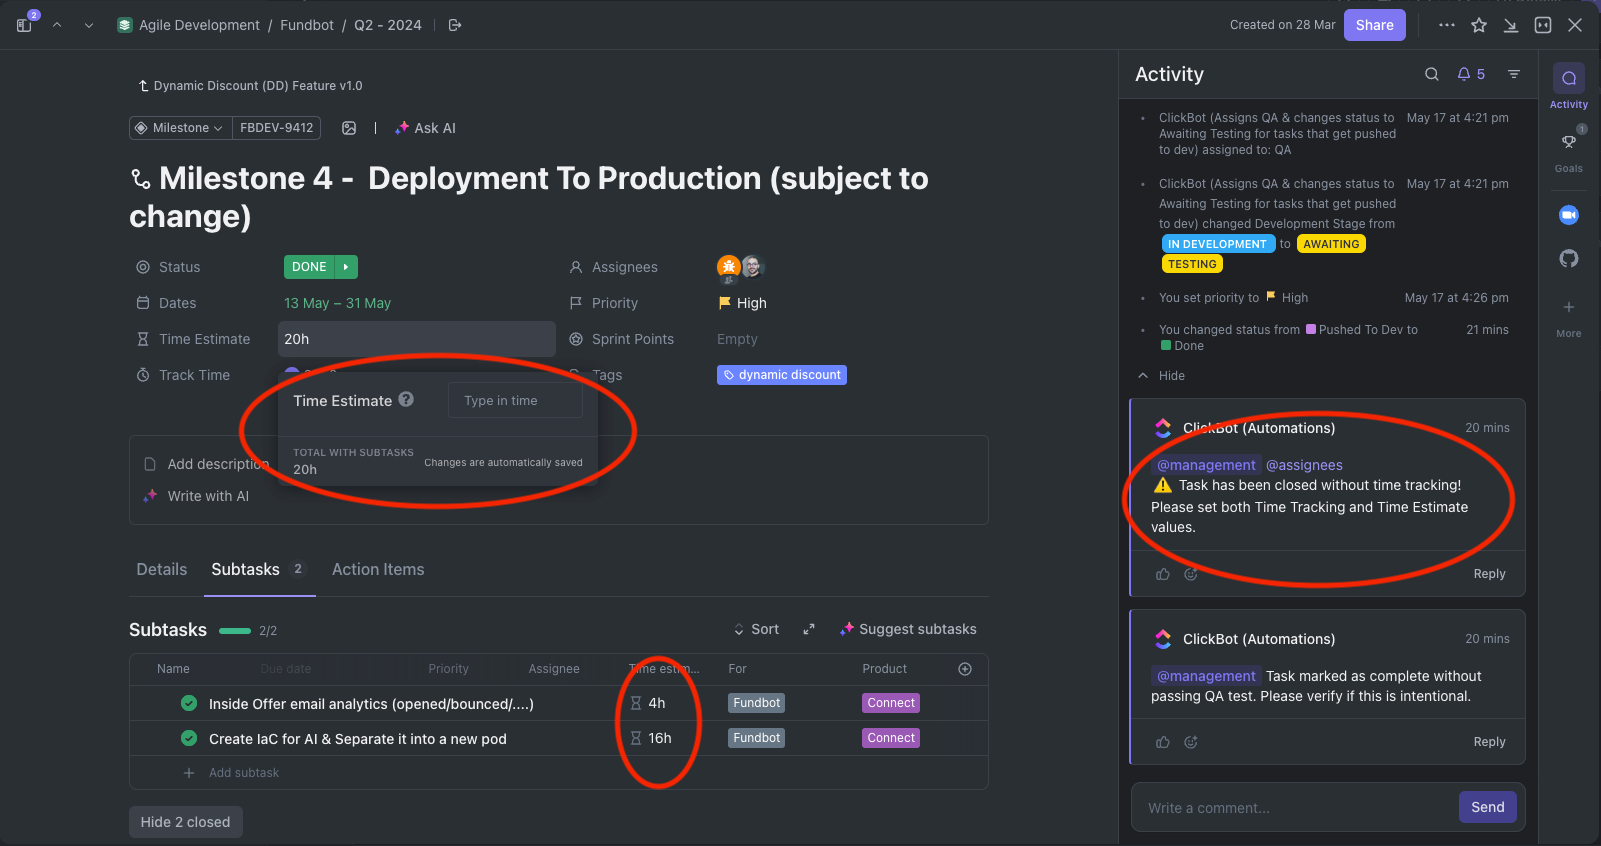Open Agile Development breadcrumb

[188, 25]
